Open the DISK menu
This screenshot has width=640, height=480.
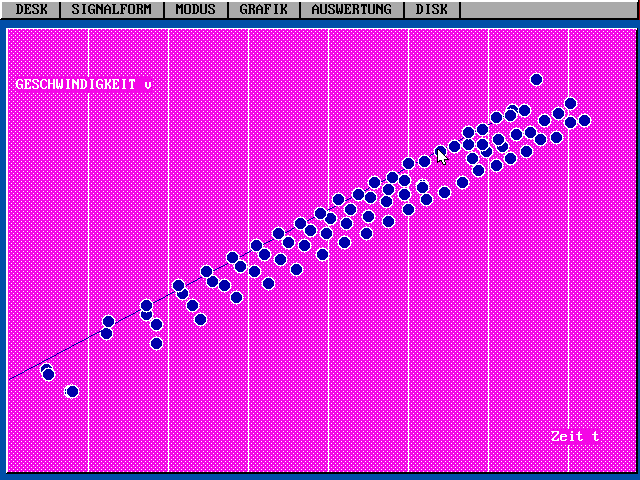(x=432, y=9)
